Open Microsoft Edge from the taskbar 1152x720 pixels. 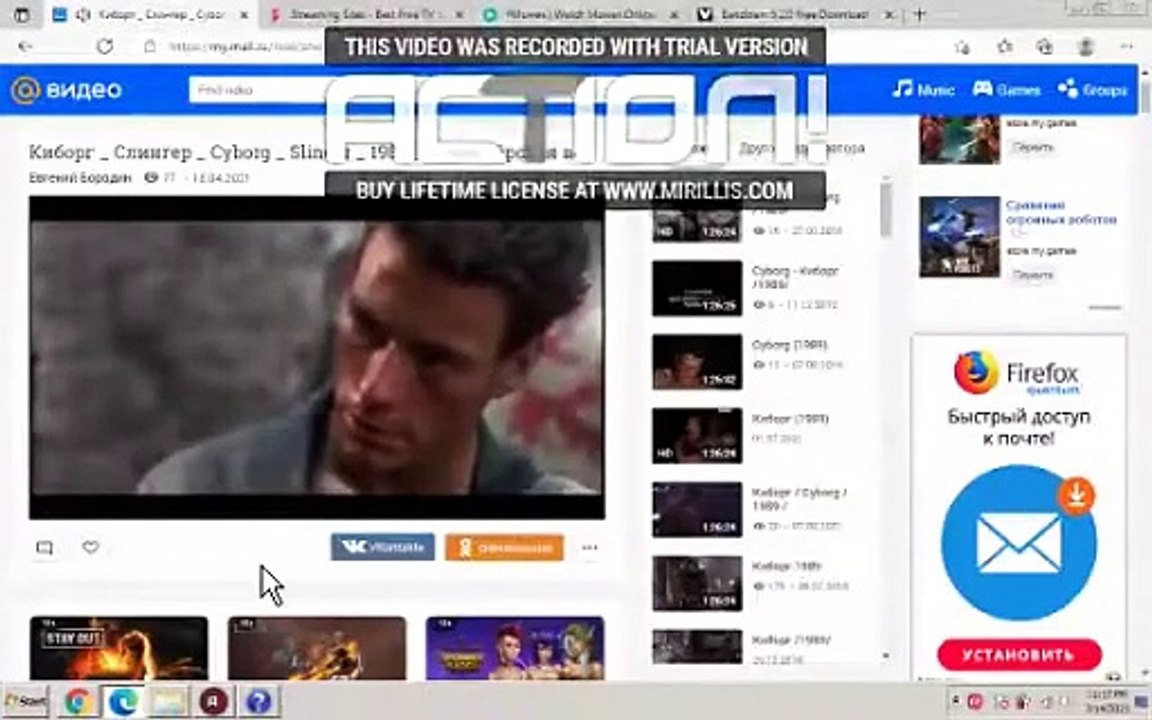pos(123,702)
